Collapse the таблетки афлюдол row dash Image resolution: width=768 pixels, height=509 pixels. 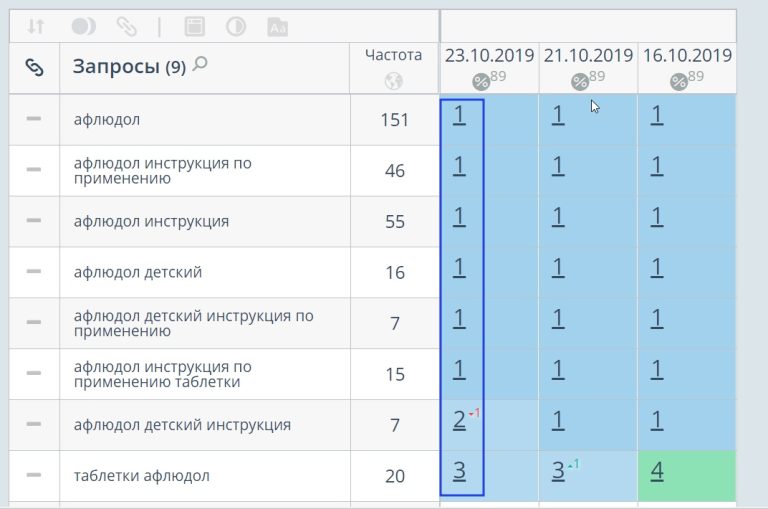tap(34, 475)
